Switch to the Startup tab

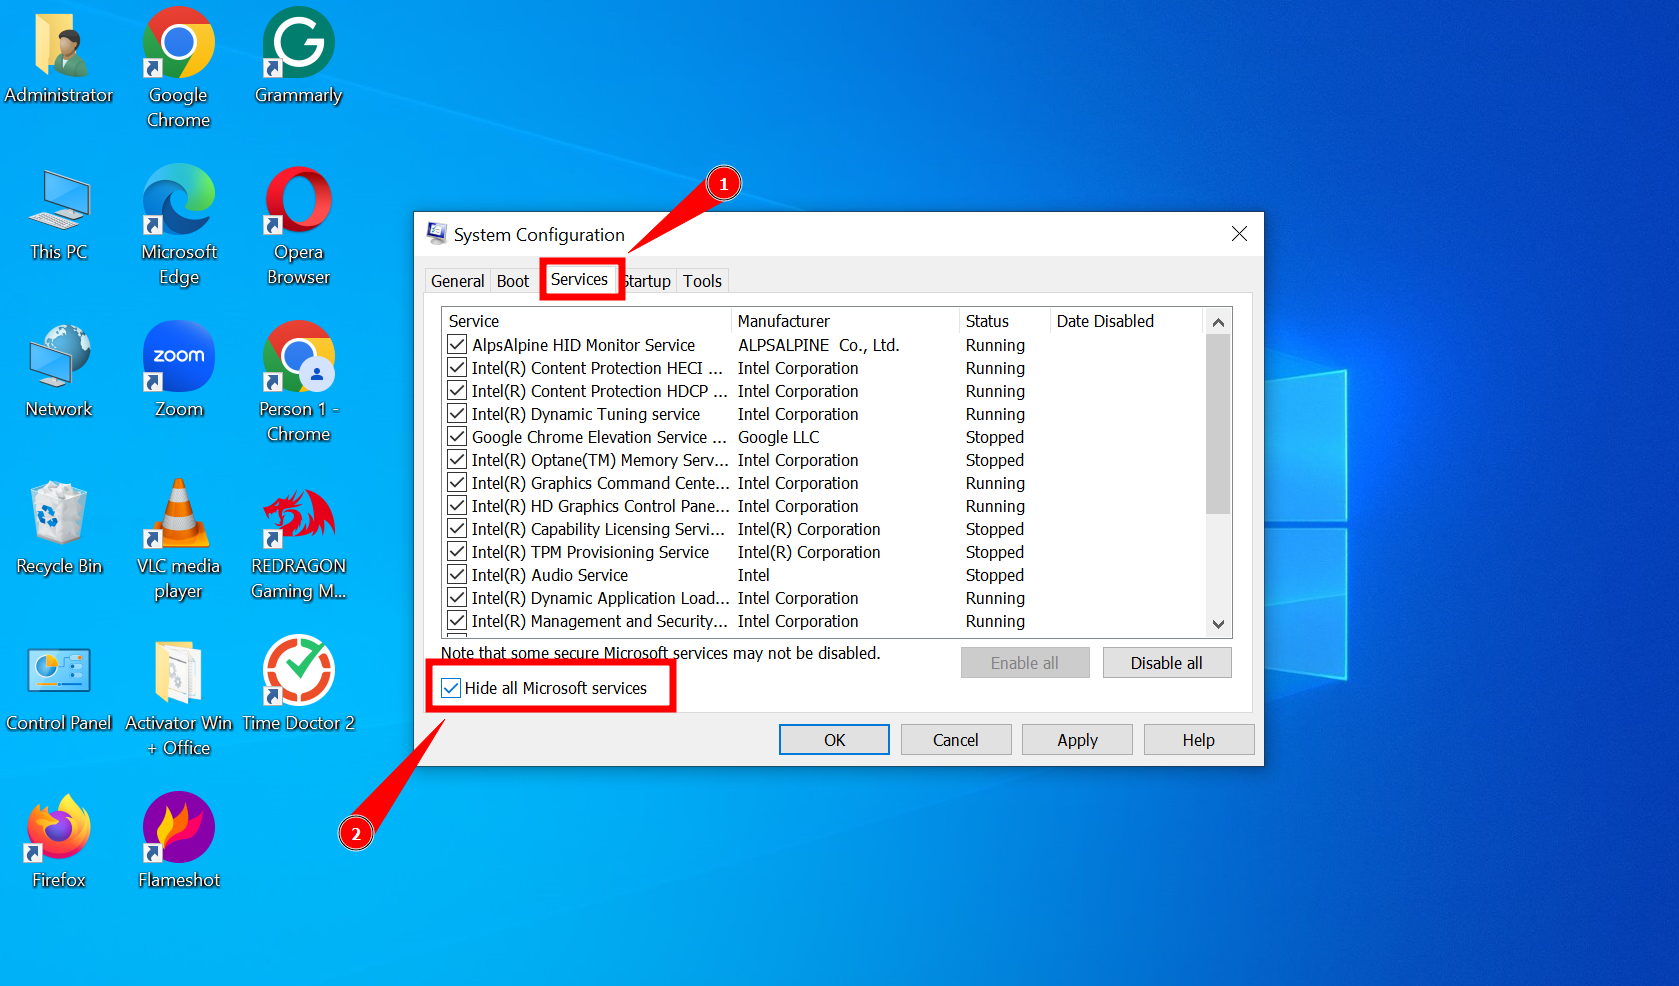click(x=646, y=281)
